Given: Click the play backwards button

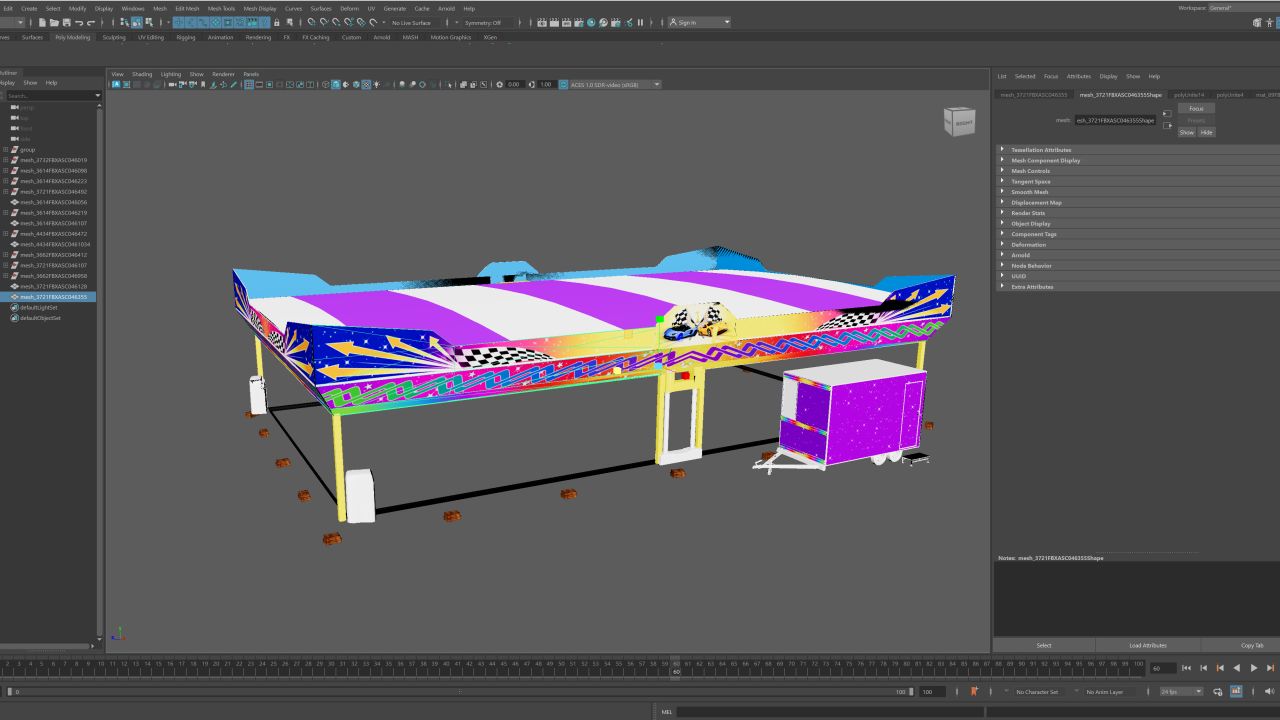Looking at the screenshot, I should click(1236, 668).
